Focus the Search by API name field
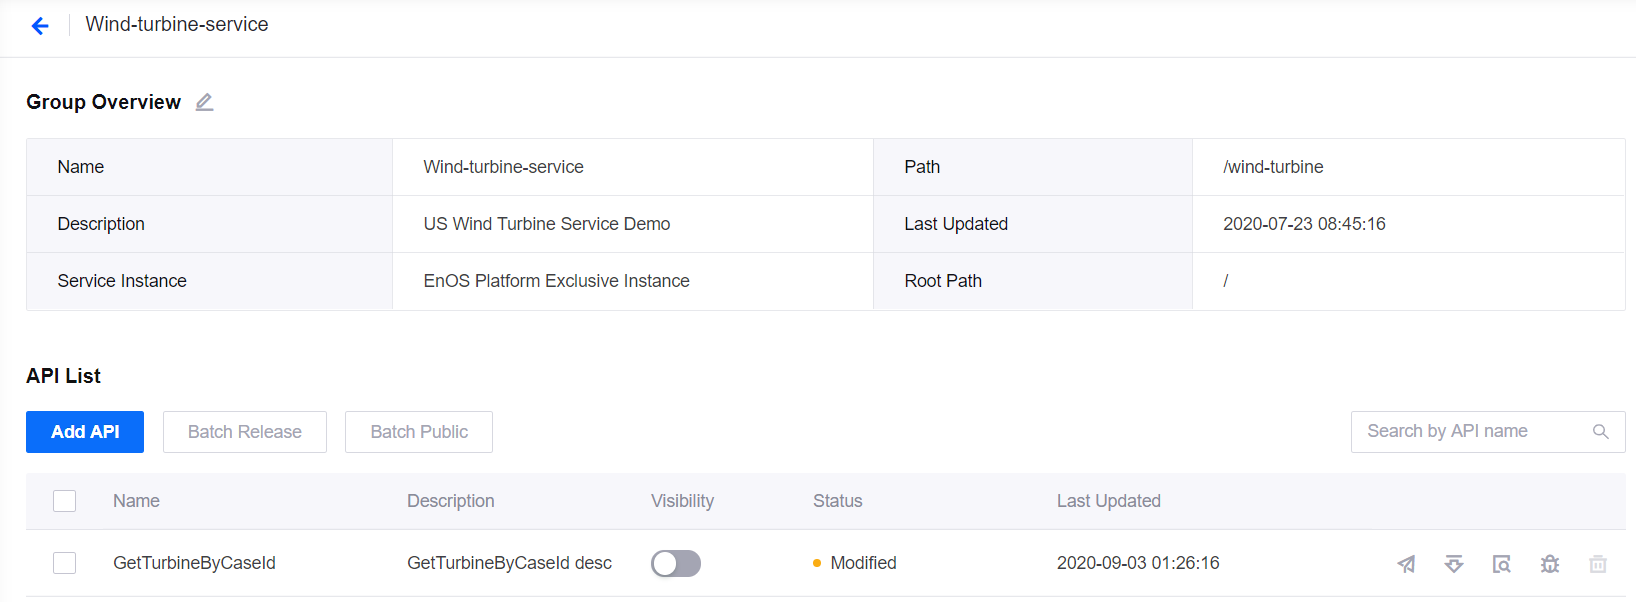This screenshot has height=602, width=1636. (x=1470, y=432)
